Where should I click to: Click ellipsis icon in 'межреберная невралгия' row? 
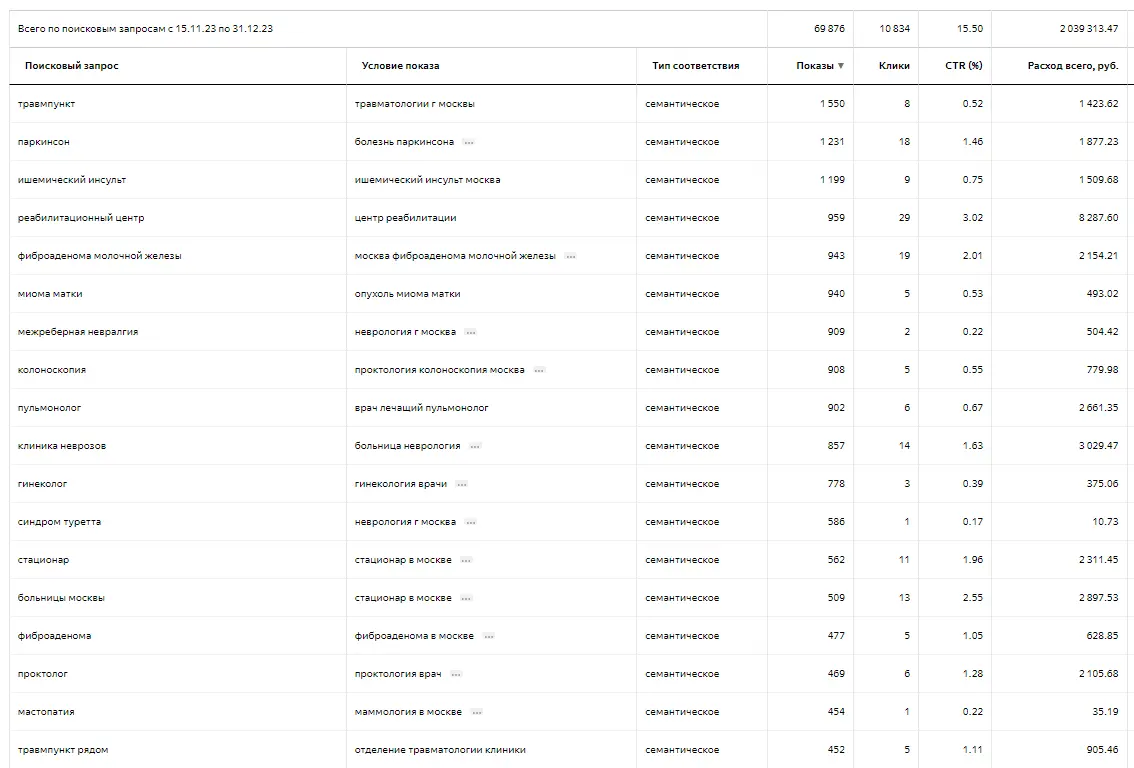pyautogui.click(x=471, y=332)
